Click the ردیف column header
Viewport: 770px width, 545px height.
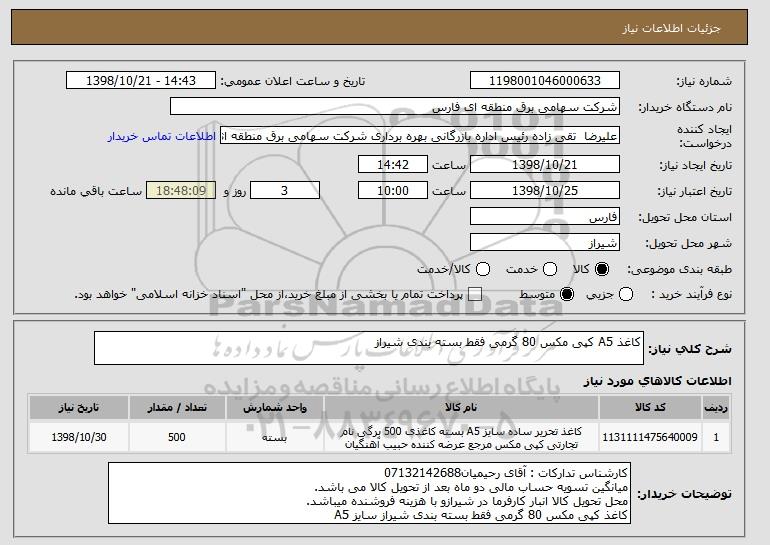pyautogui.click(x=716, y=408)
